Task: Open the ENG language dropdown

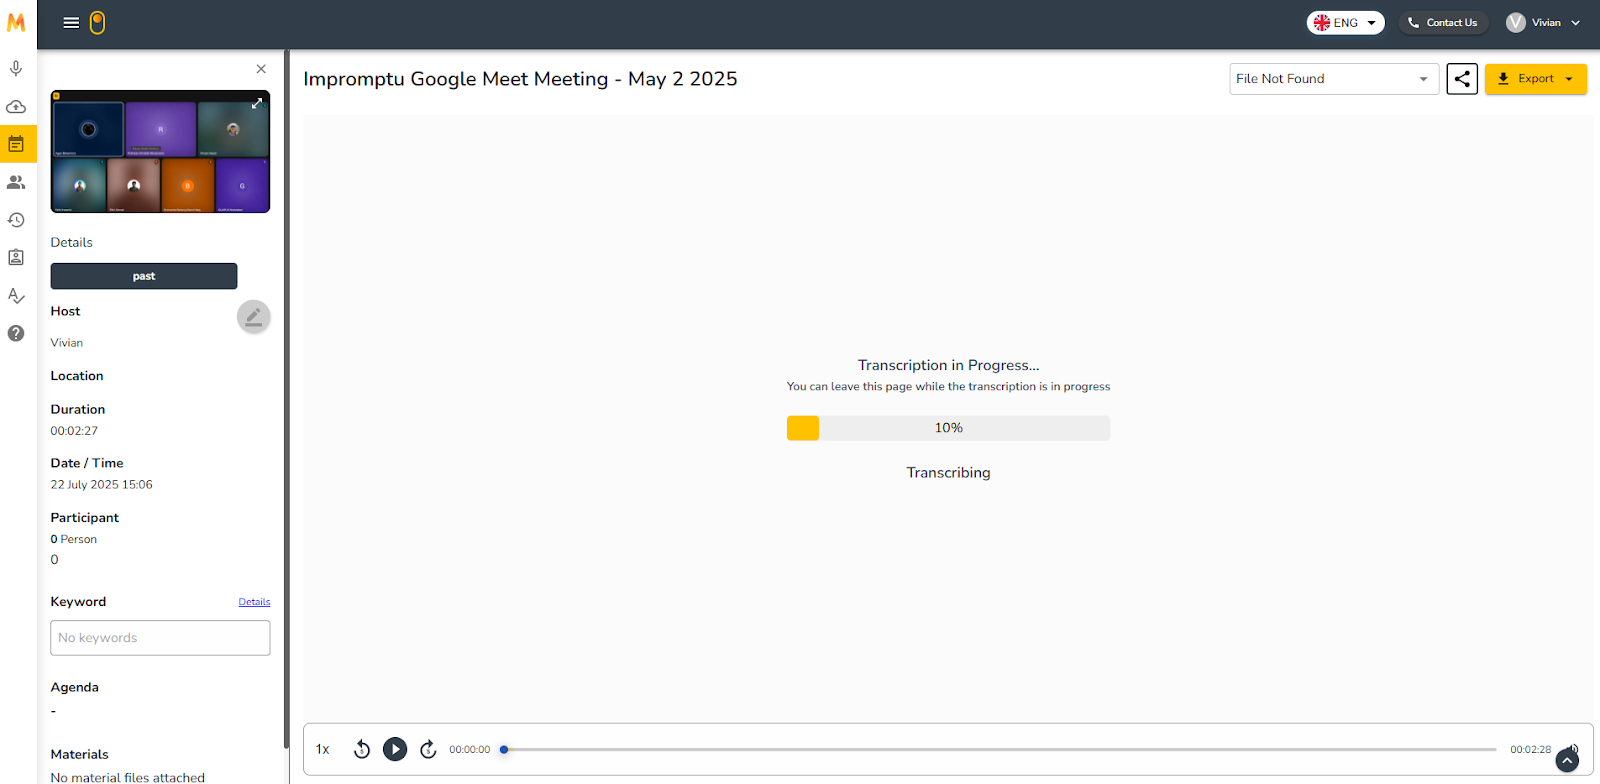Action: (x=1345, y=23)
